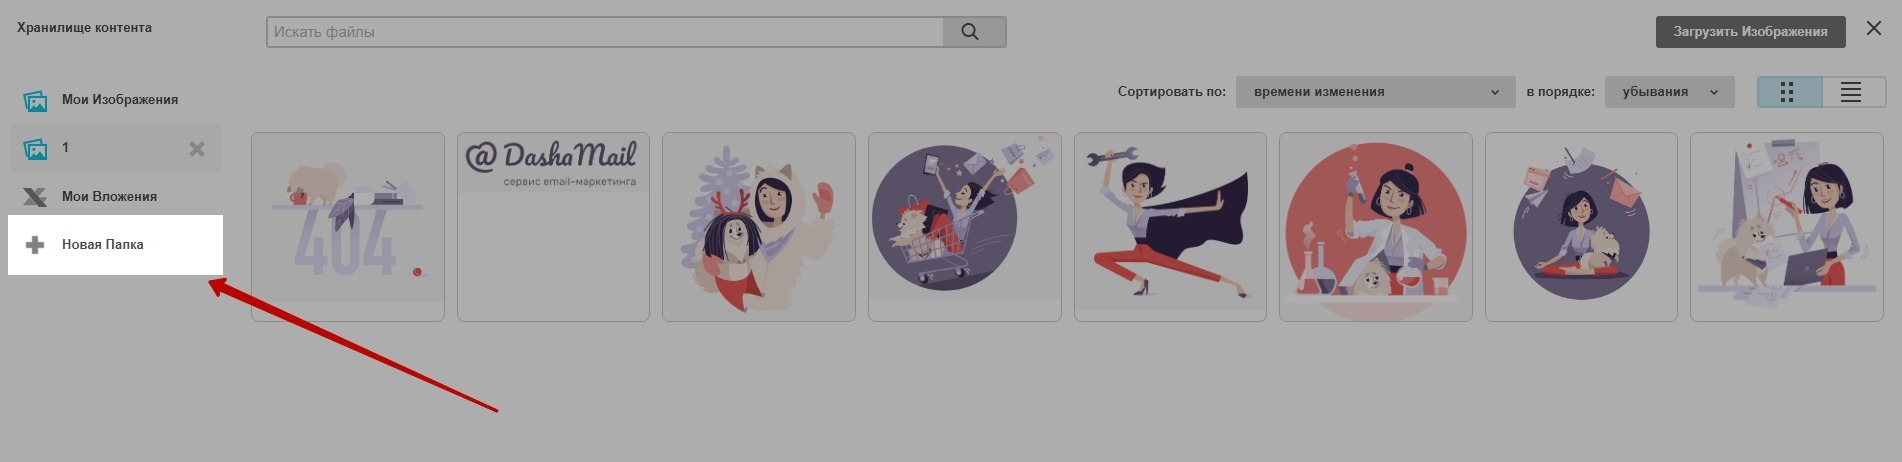Select folder named 1

coord(66,148)
